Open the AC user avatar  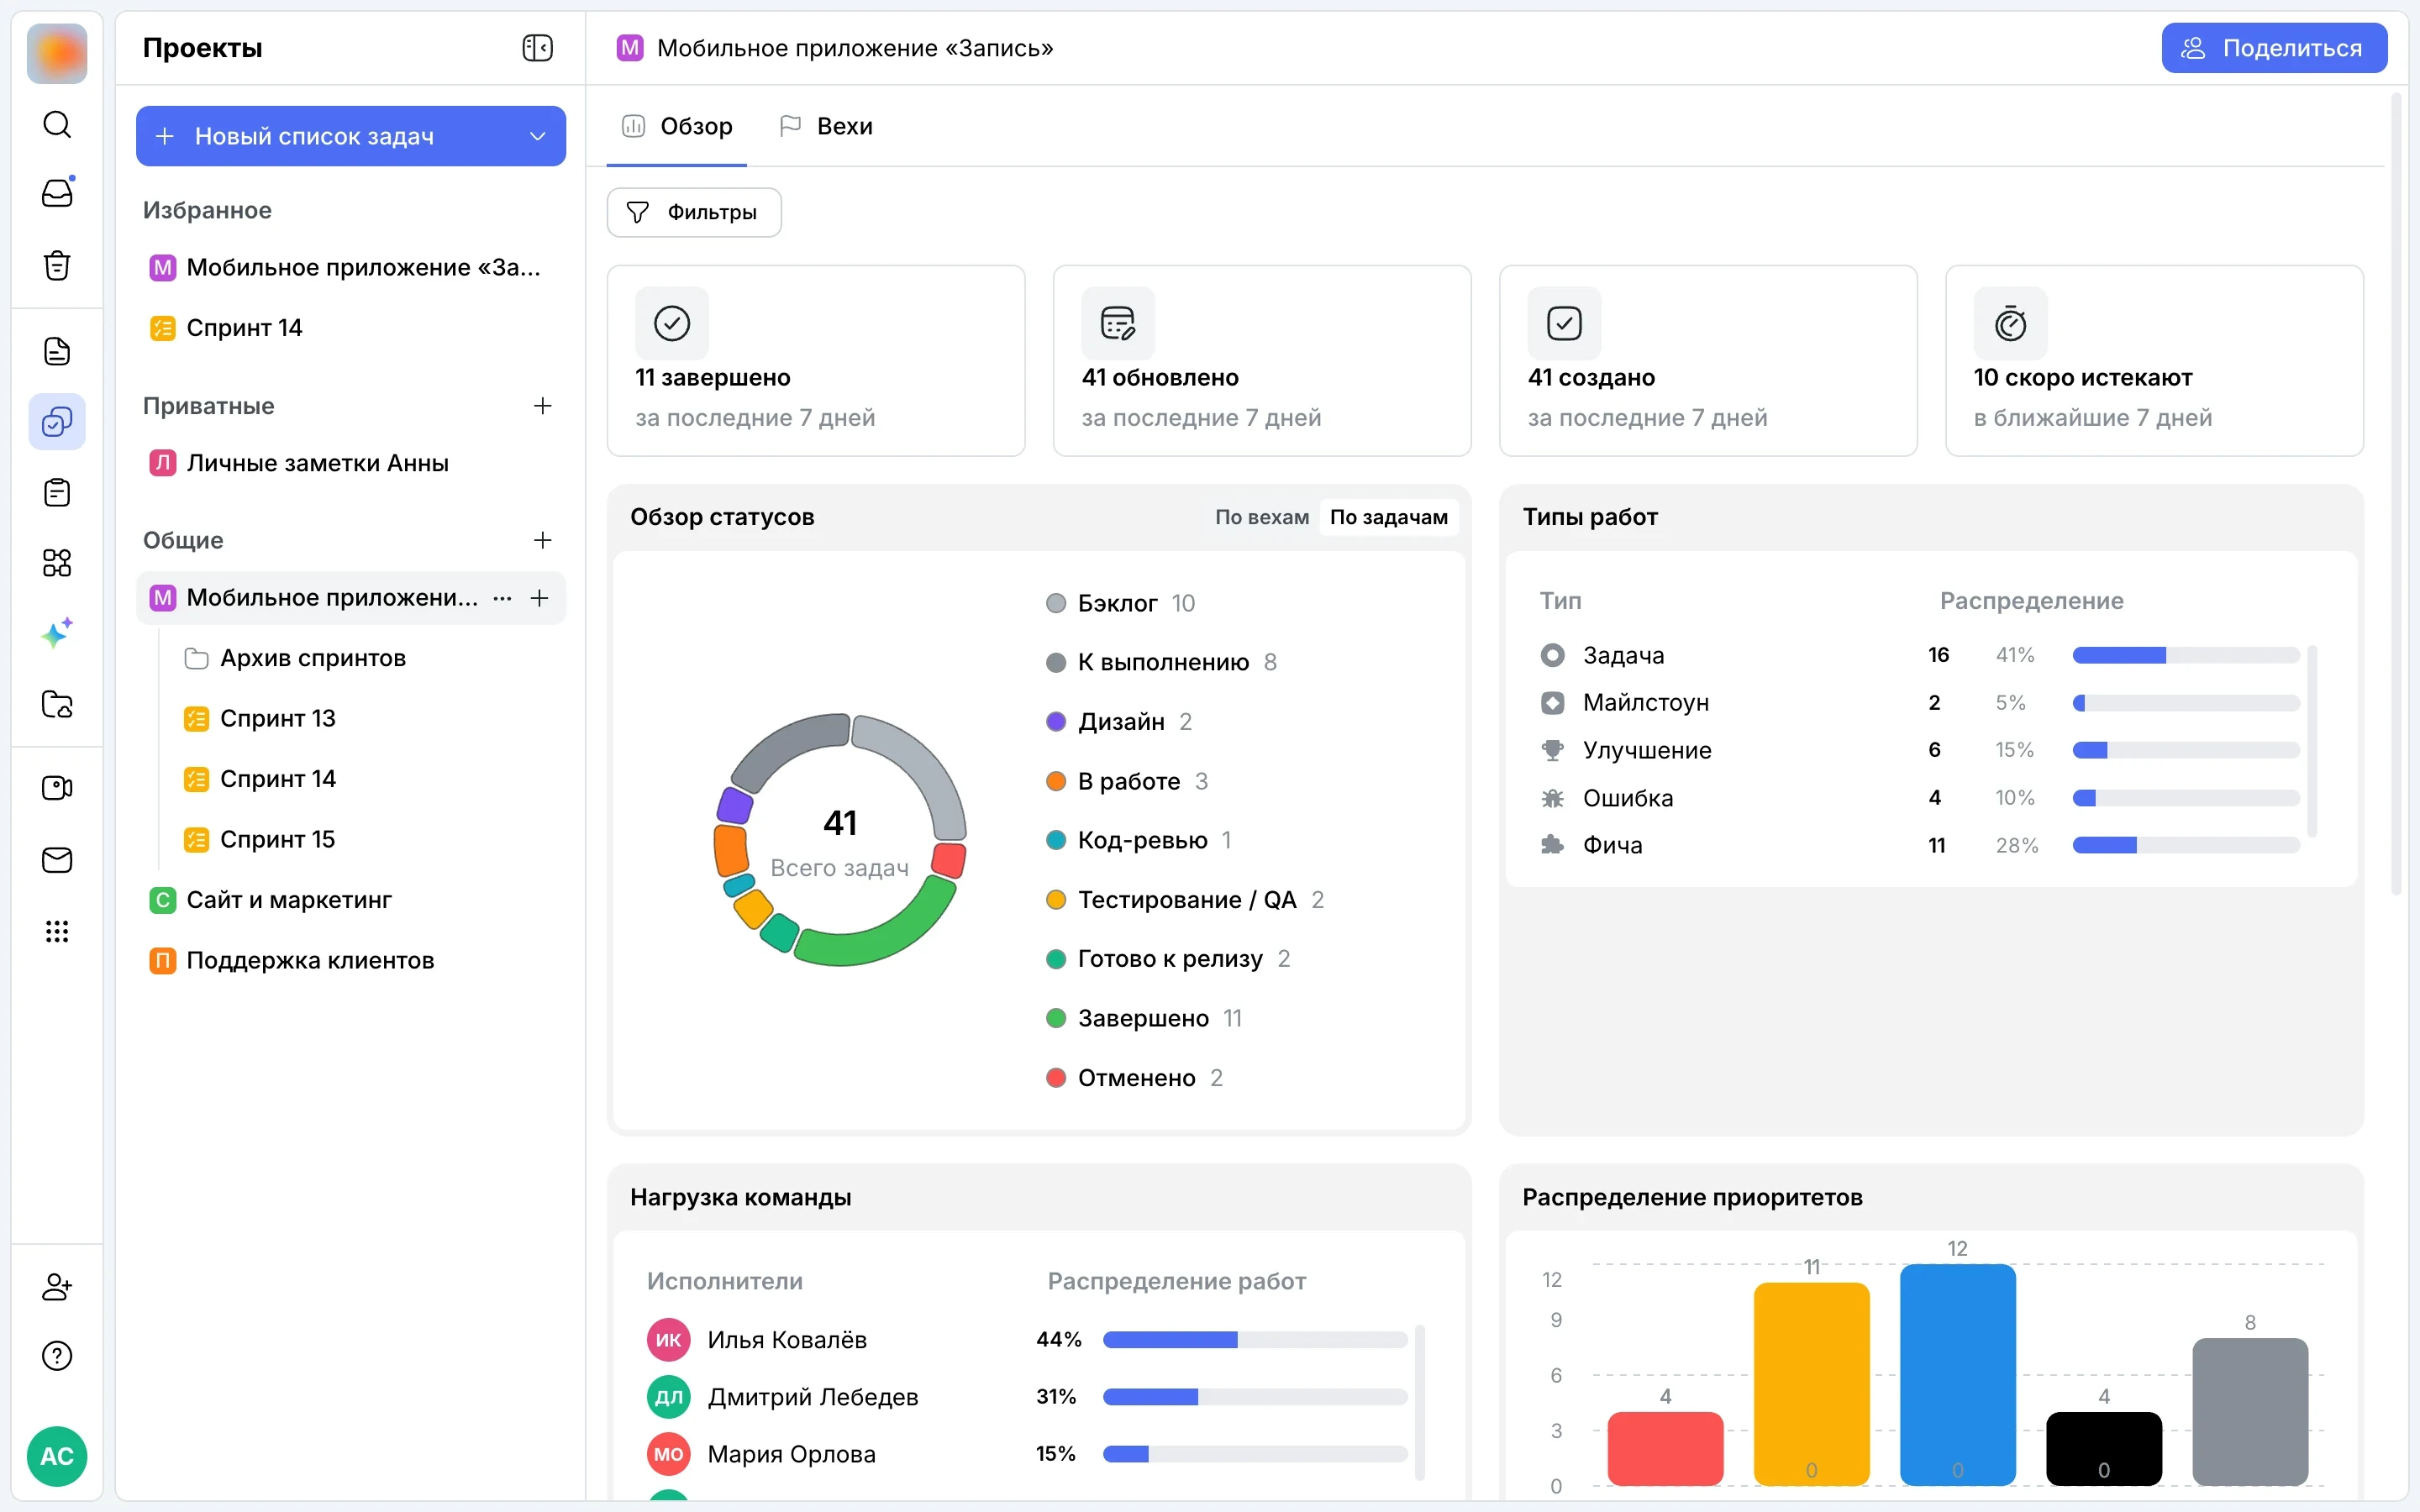coord(57,1456)
